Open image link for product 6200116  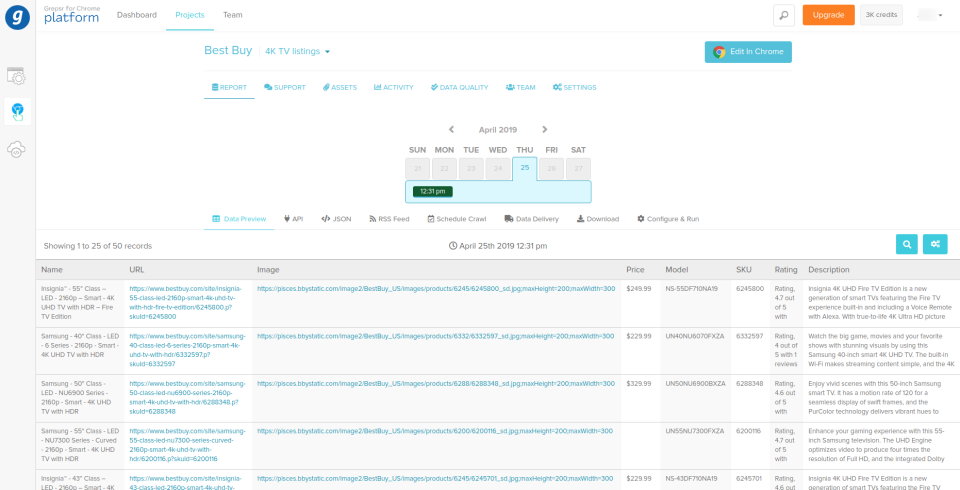coord(435,431)
